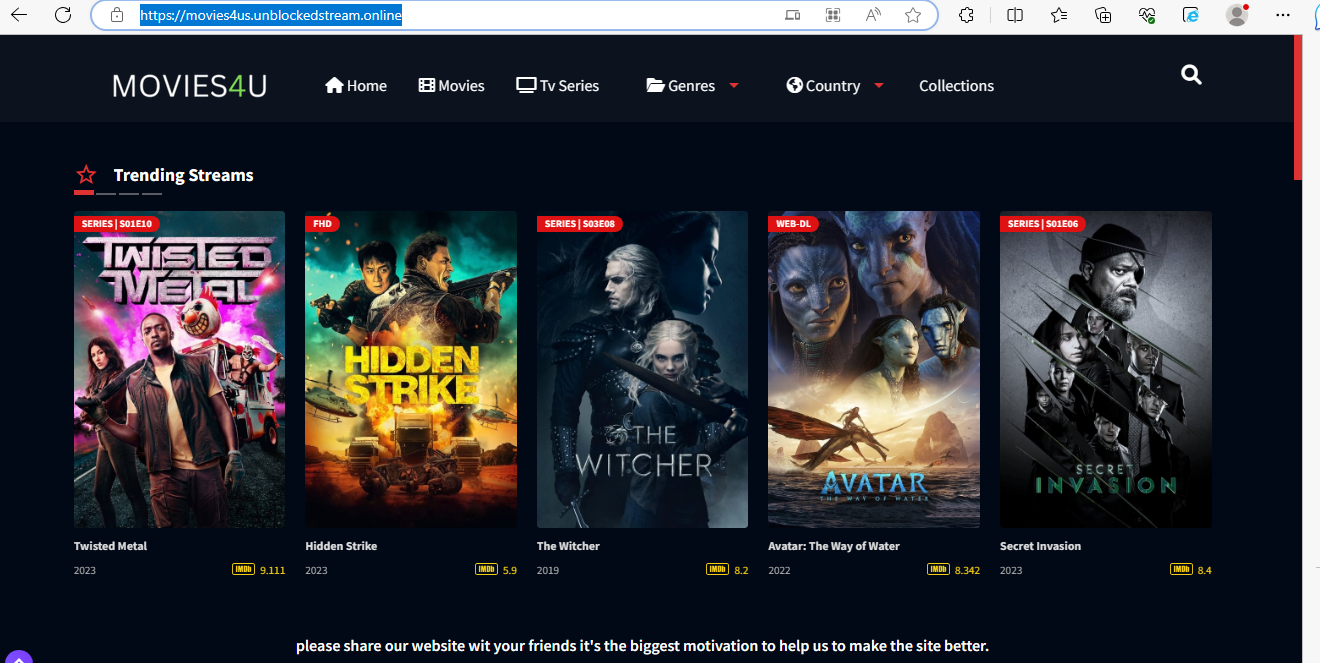Screen dimensions: 1320x663
Task: Click the IMDb badge on Hidden Strike
Action: [x=485, y=568]
